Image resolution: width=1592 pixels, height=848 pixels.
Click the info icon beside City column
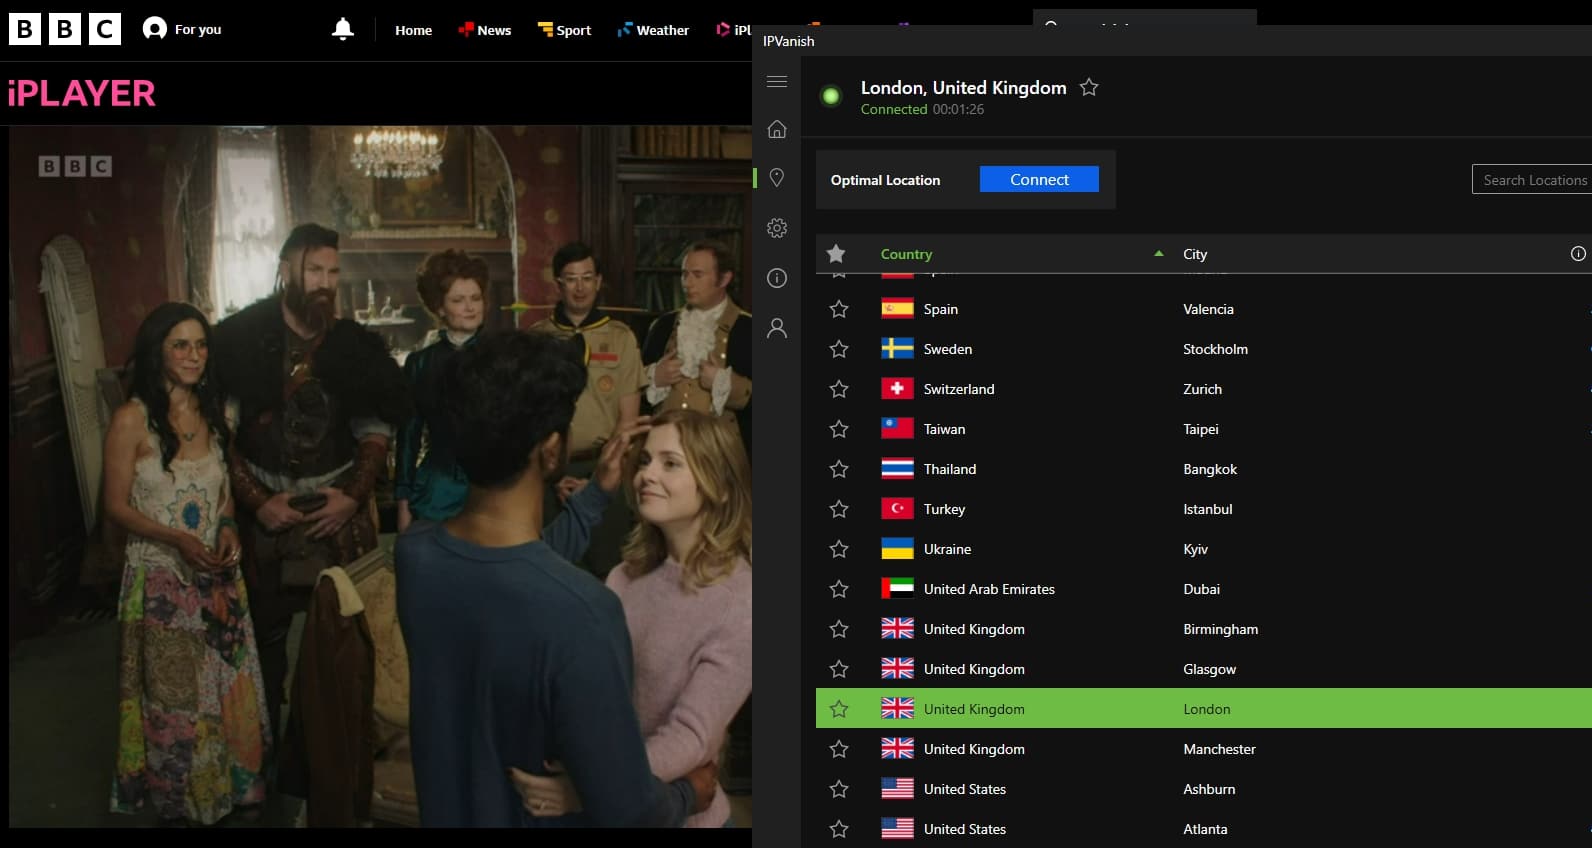1578,254
